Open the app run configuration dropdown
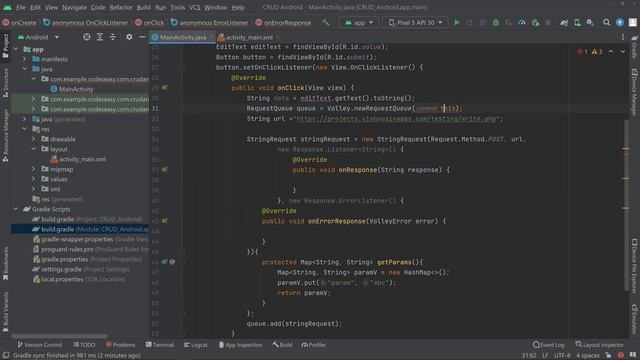 coord(359,22)
